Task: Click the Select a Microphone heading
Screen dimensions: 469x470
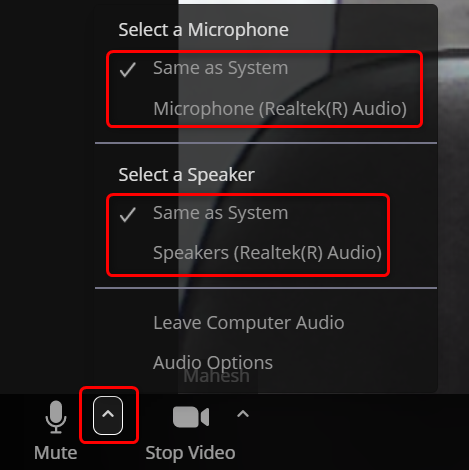Action: click(x=203, y=30)
